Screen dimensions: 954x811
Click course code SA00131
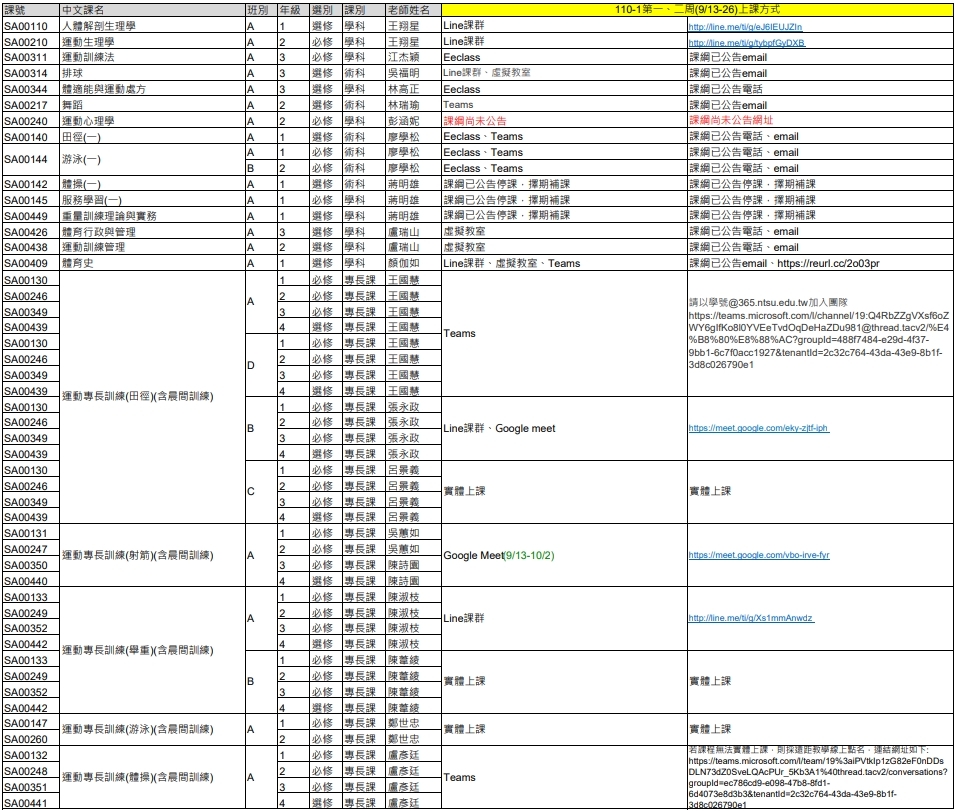26,534
